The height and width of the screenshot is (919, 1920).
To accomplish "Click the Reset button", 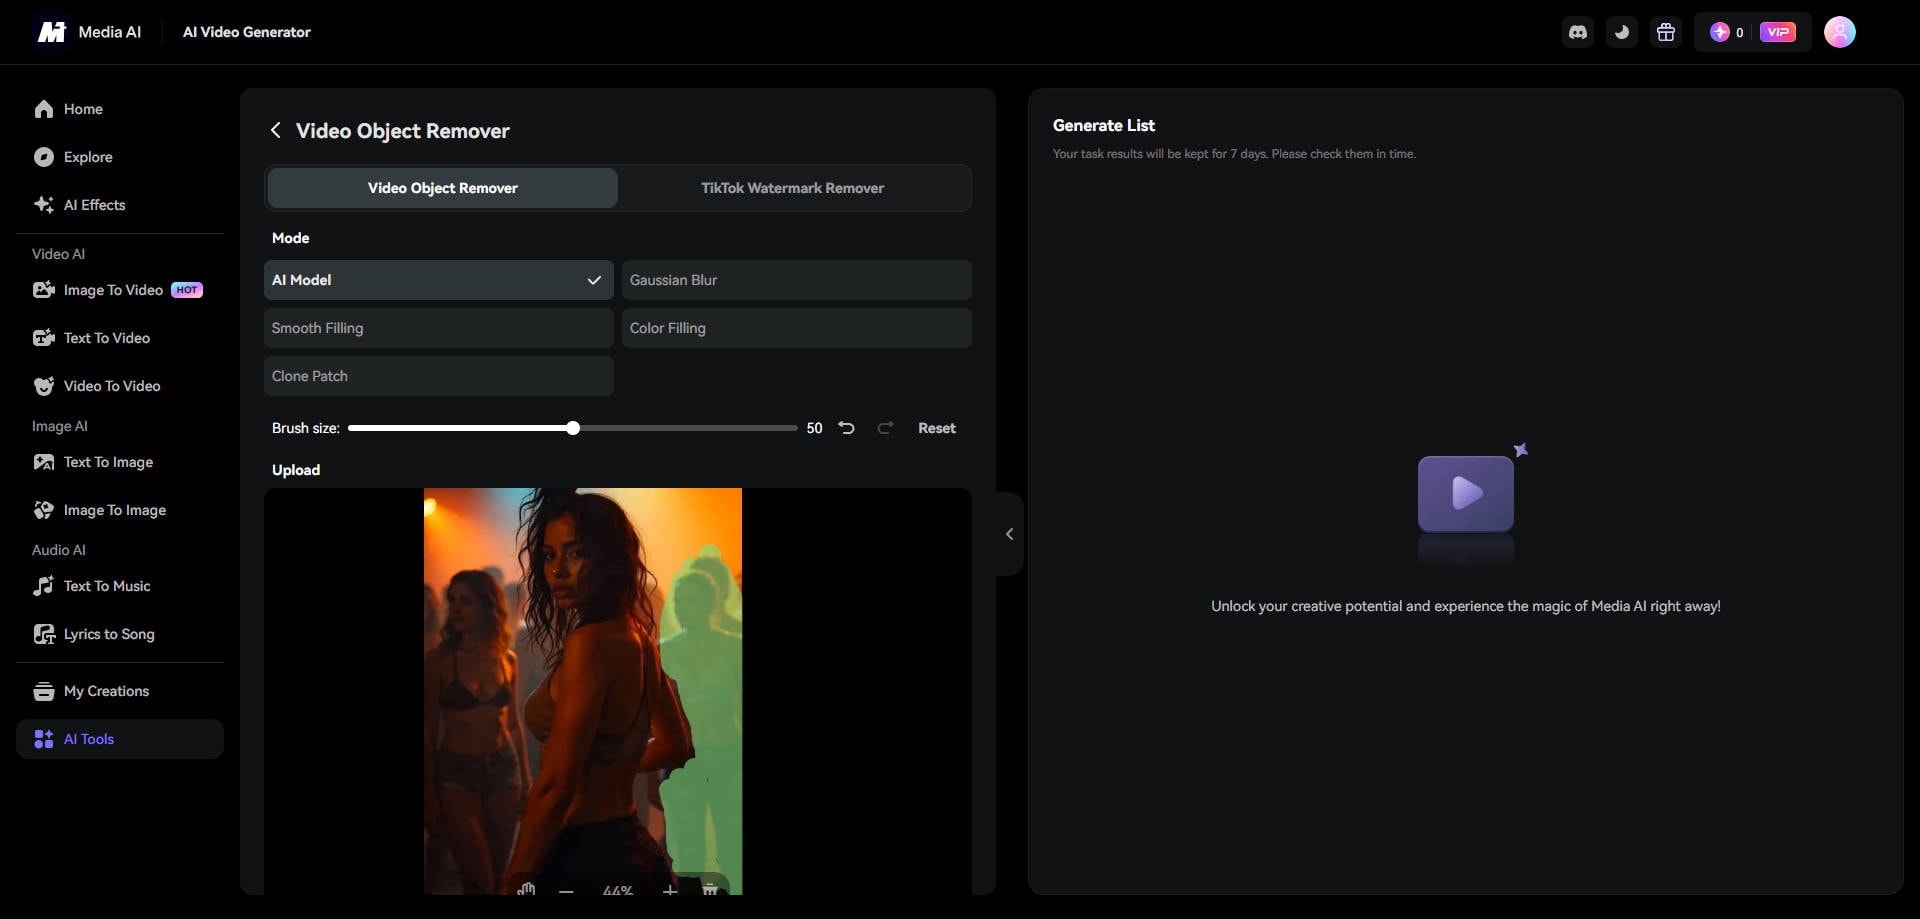I will tap(937, 428).
